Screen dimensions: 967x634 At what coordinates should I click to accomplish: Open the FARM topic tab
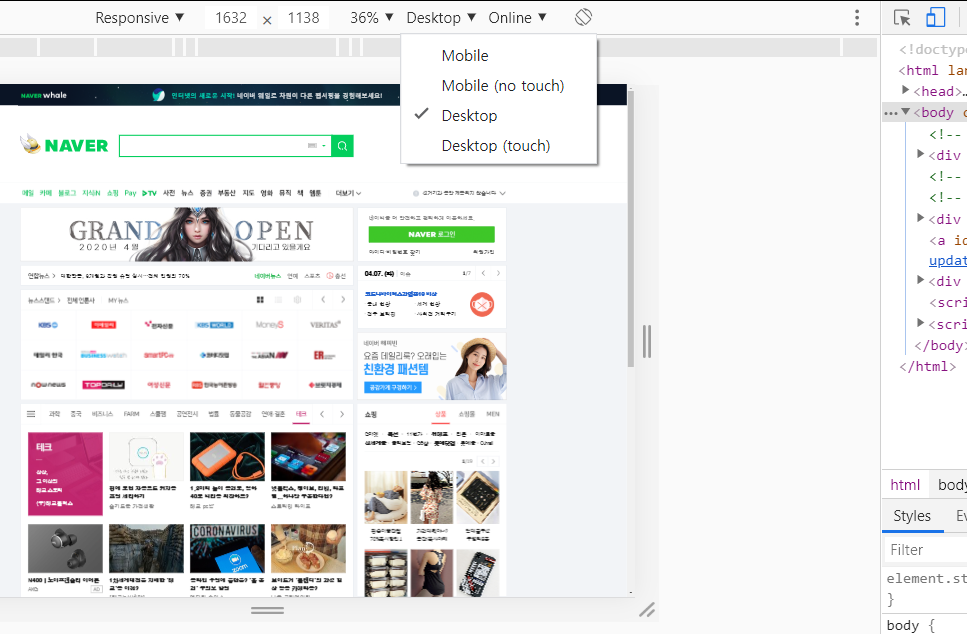(x=131, y=414)
